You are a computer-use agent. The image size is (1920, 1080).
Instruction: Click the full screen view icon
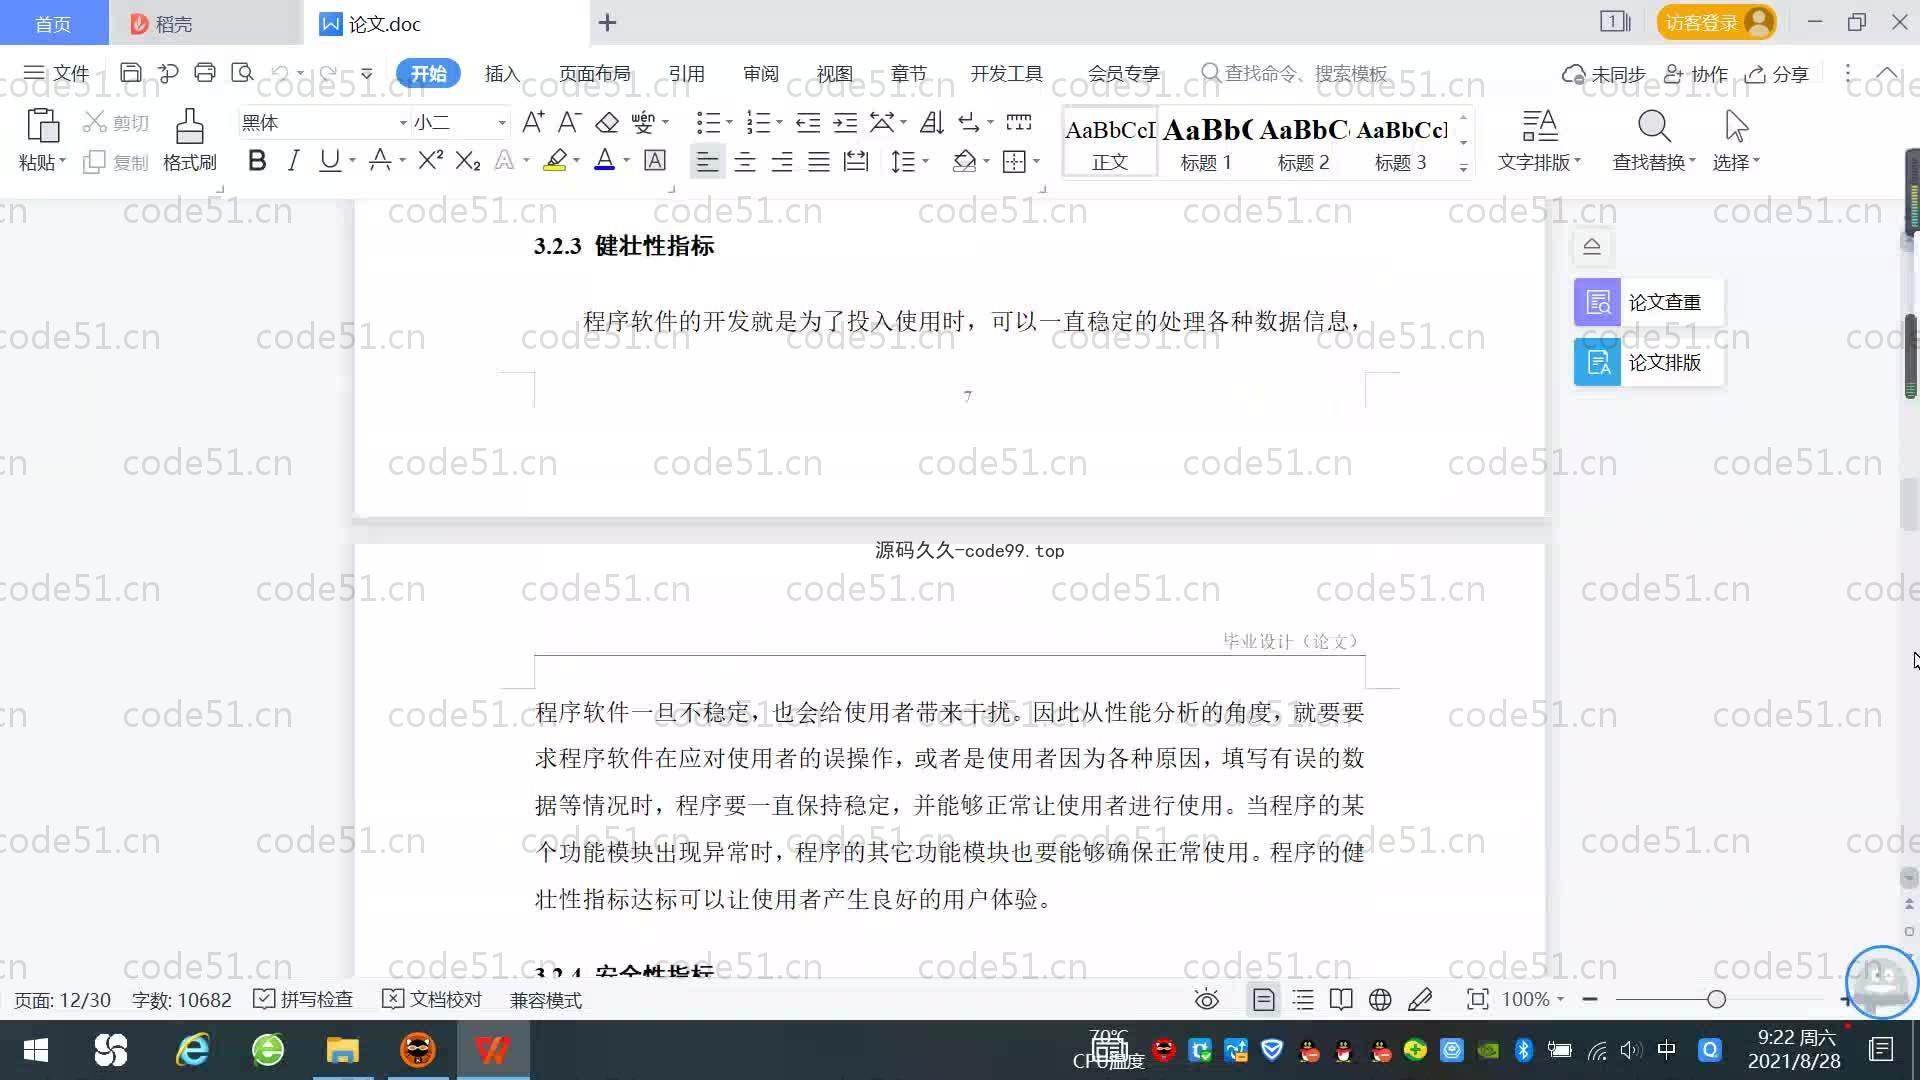point(1477,1000)
